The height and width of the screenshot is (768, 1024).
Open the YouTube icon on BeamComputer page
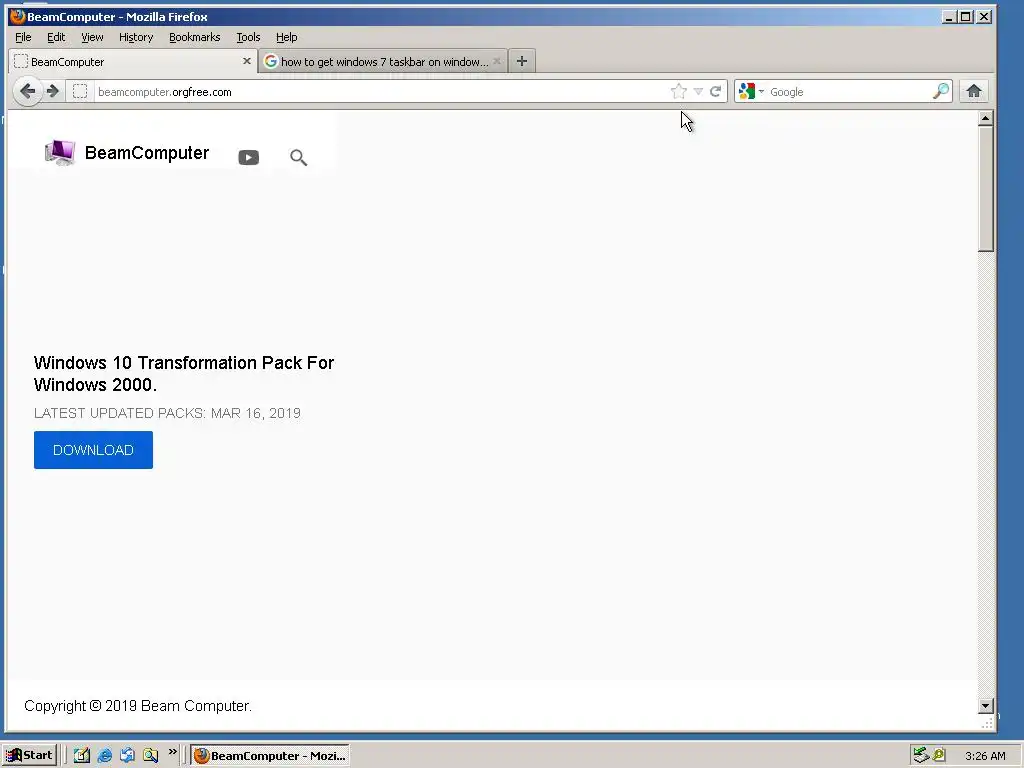click(x=248, y=157)
